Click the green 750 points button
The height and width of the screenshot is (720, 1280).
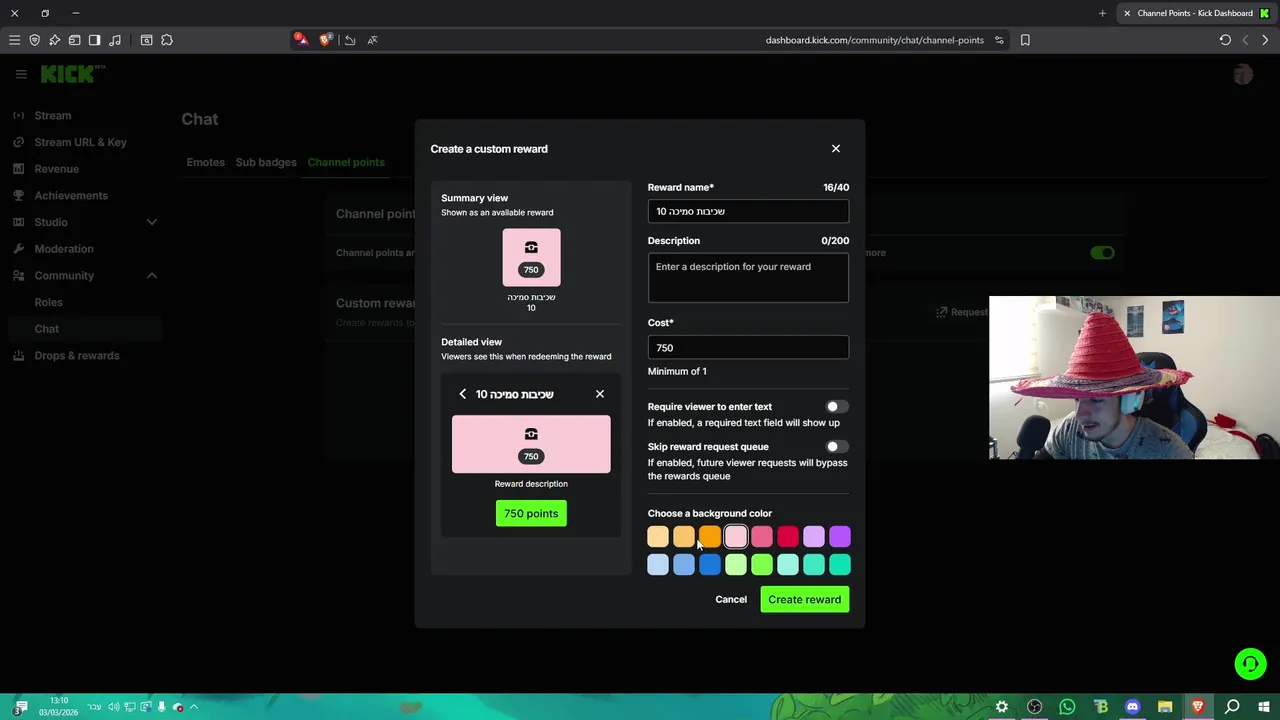531,513
